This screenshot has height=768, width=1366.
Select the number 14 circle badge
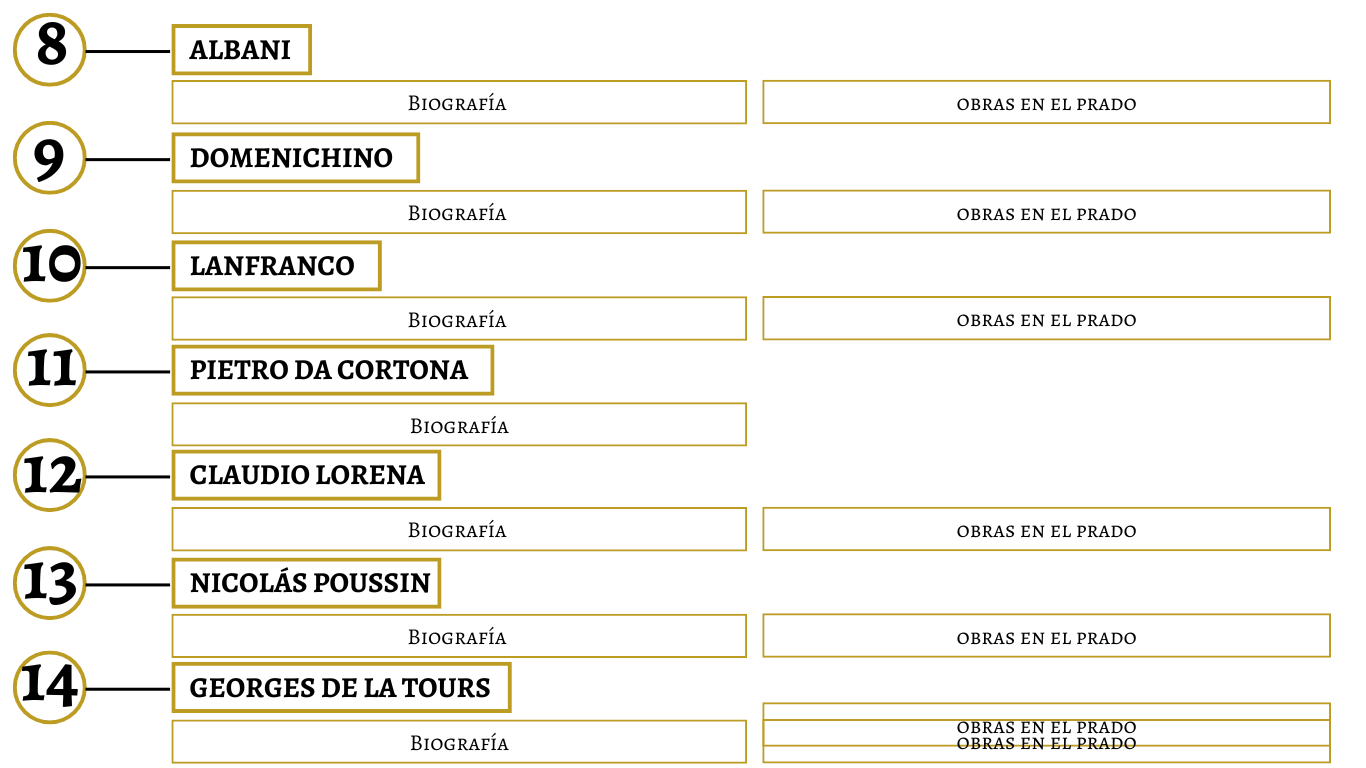click(x=50, y=687)
